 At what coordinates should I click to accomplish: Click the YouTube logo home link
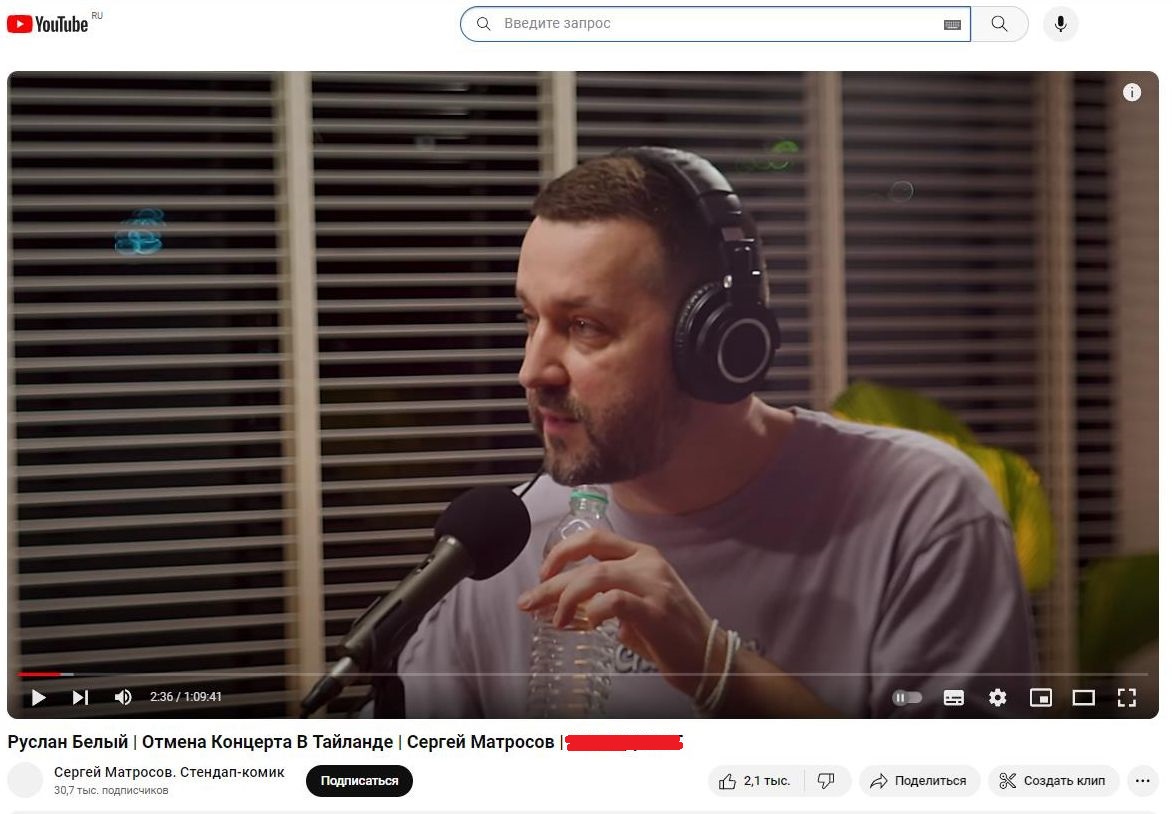(48, 24)
